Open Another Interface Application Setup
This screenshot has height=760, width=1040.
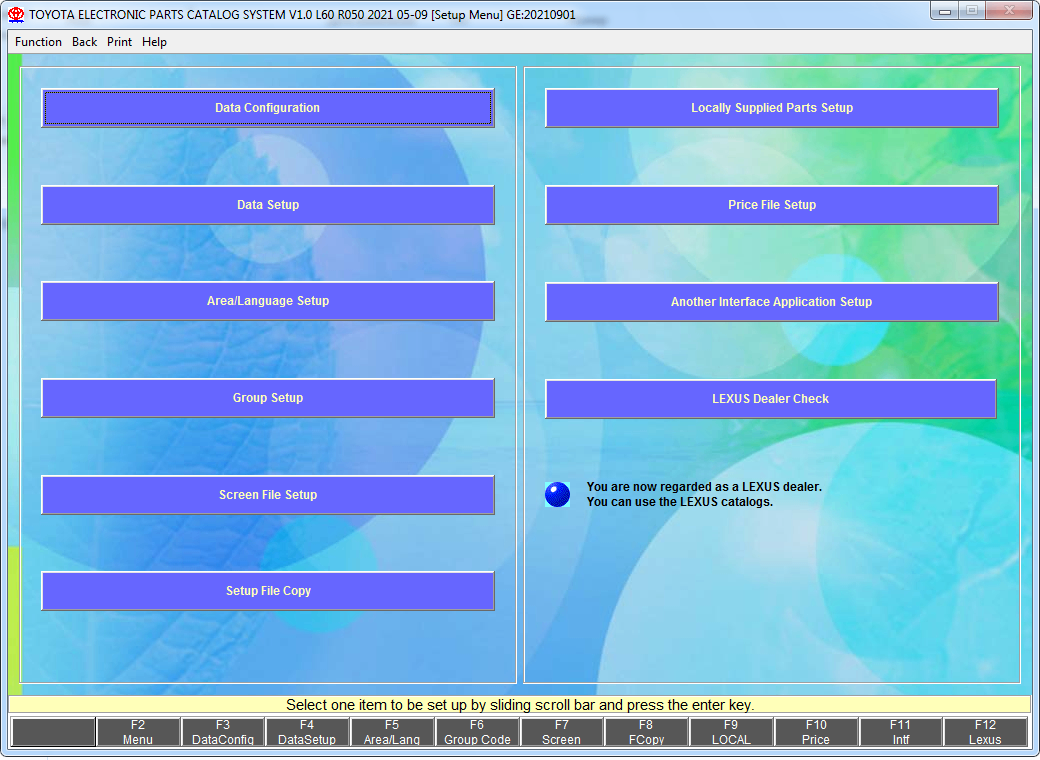771,302
